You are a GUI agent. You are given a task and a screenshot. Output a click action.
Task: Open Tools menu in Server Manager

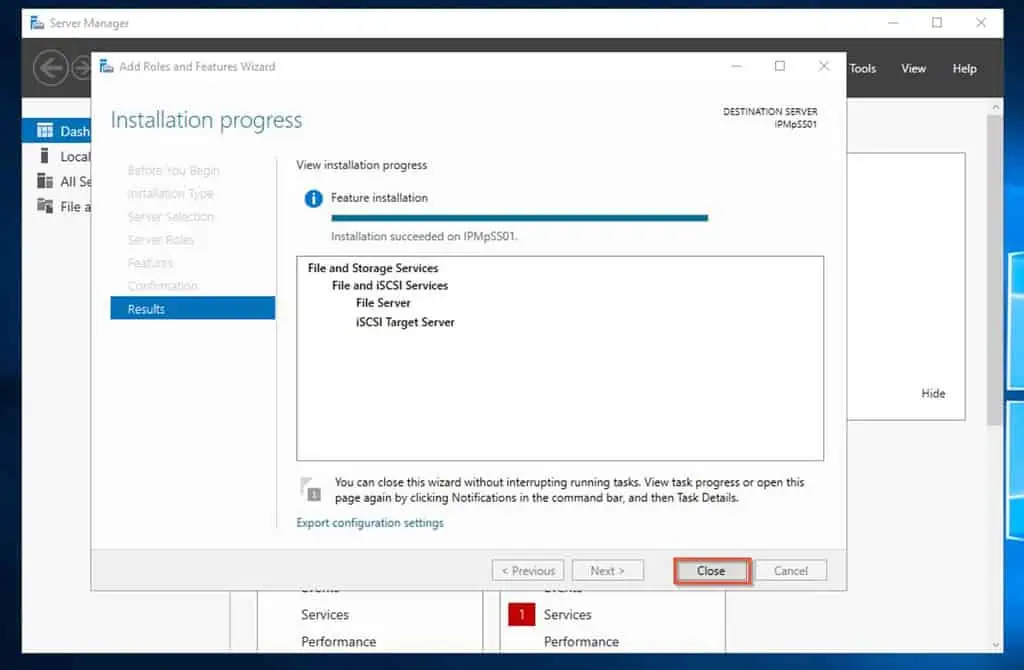863,69
